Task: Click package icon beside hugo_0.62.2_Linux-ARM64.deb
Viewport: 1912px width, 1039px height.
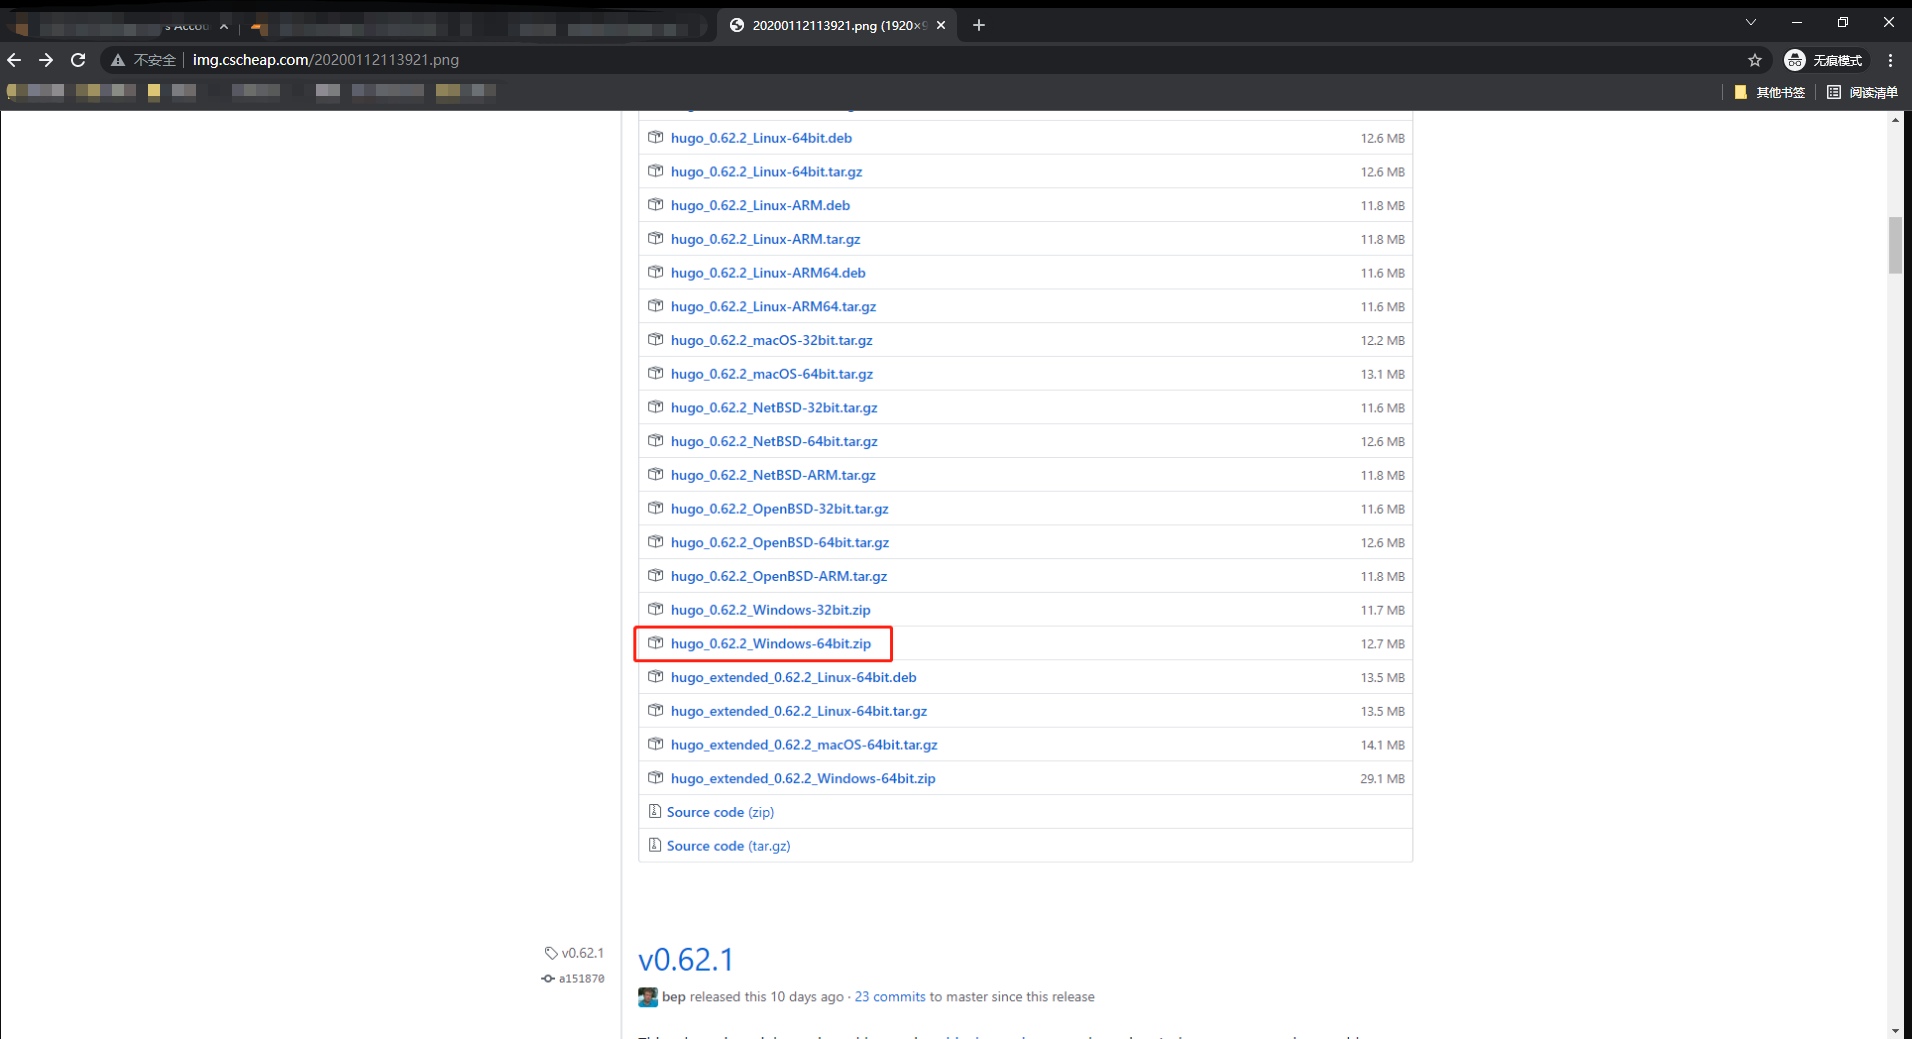Action: (x=656, y=272)
